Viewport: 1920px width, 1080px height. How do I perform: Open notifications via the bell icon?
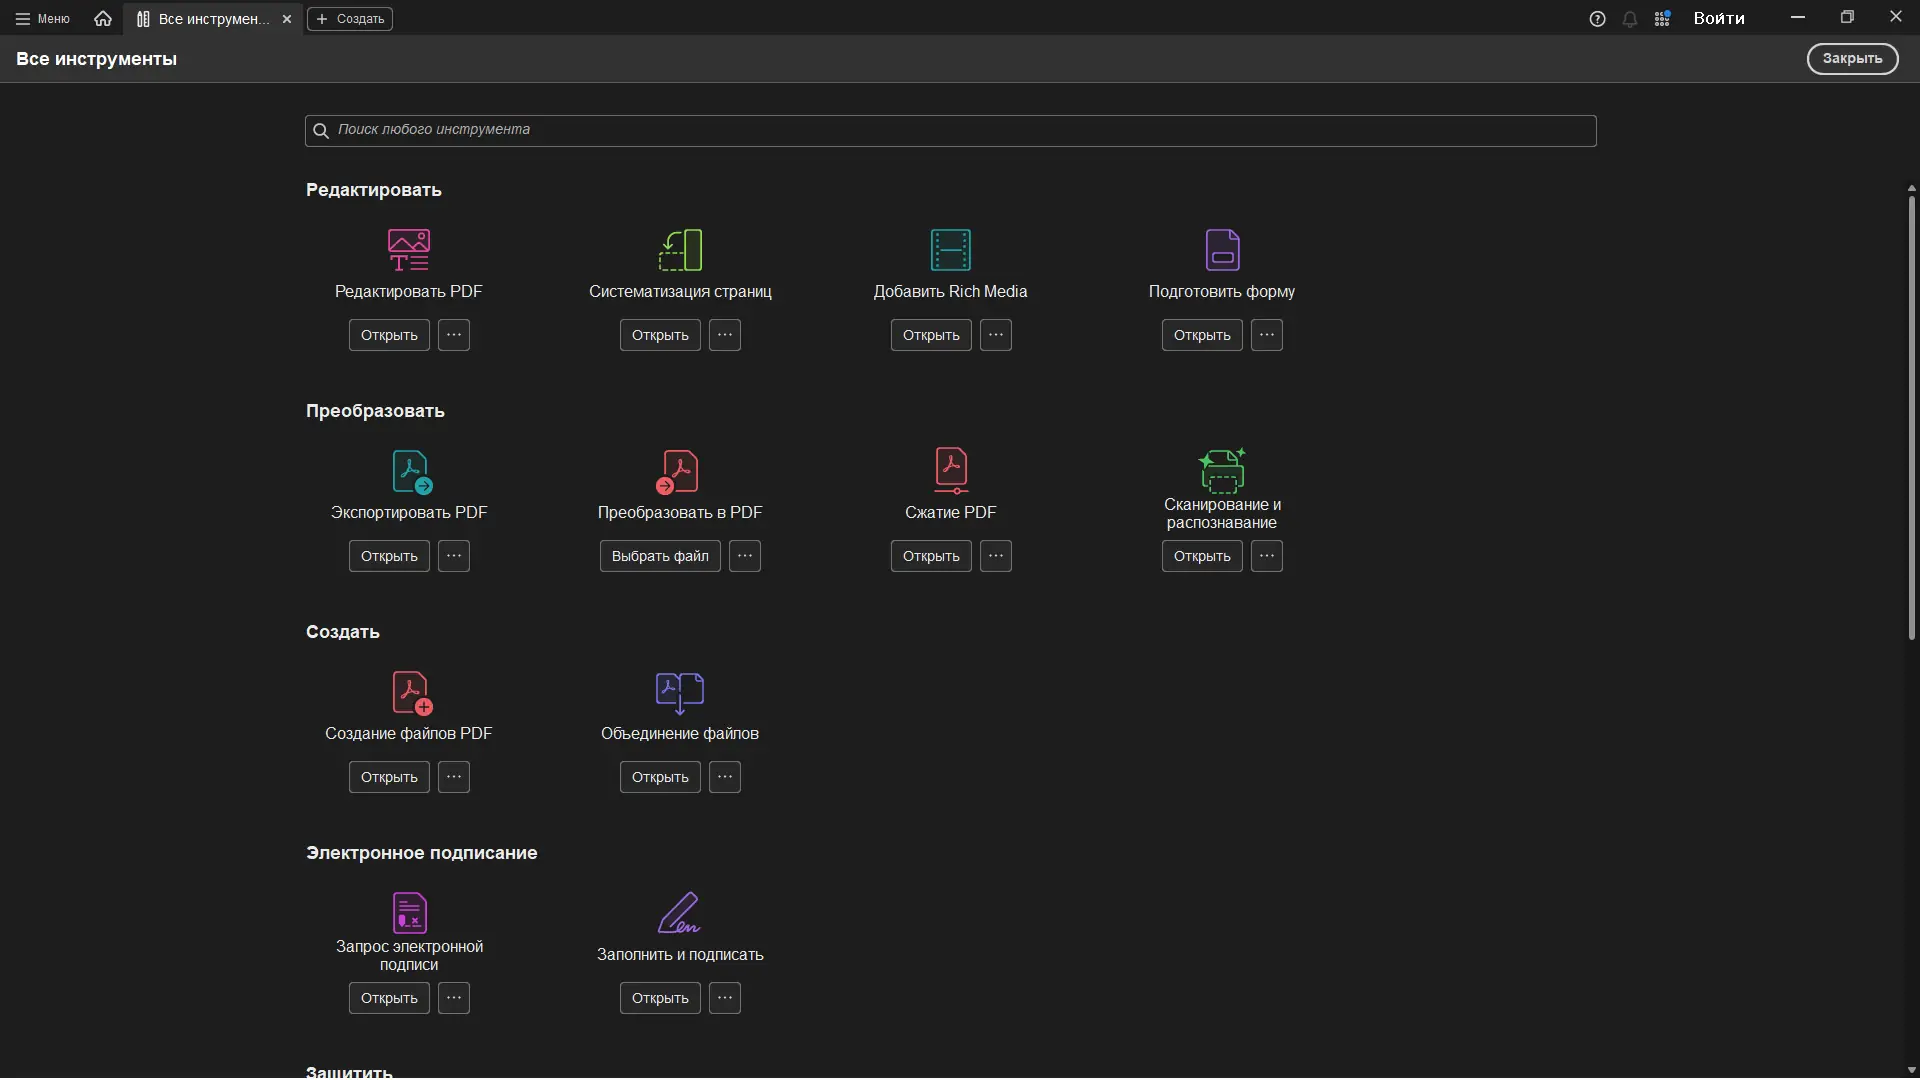pos(1630,18)
